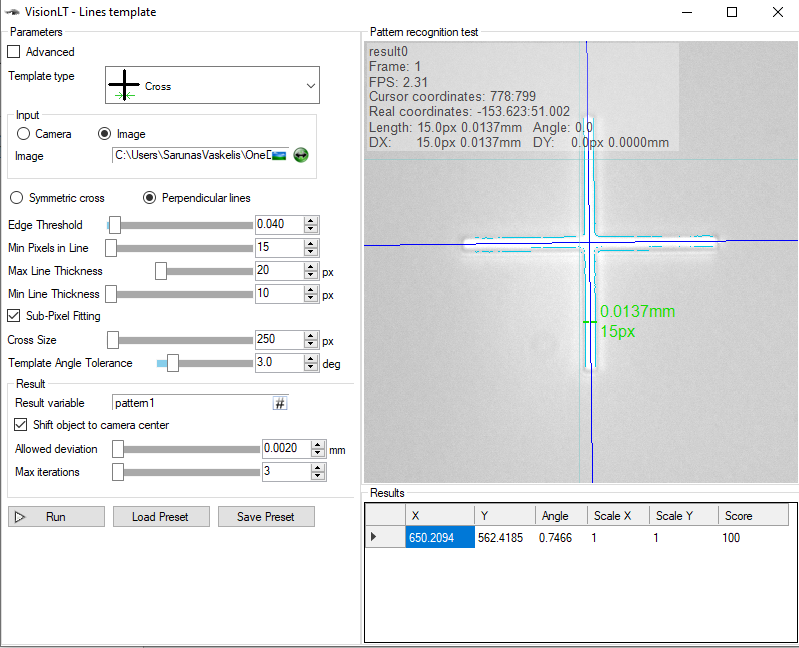Choose the Symmetric cross option
Screen dimensions: 799x648
coord(16,198)
